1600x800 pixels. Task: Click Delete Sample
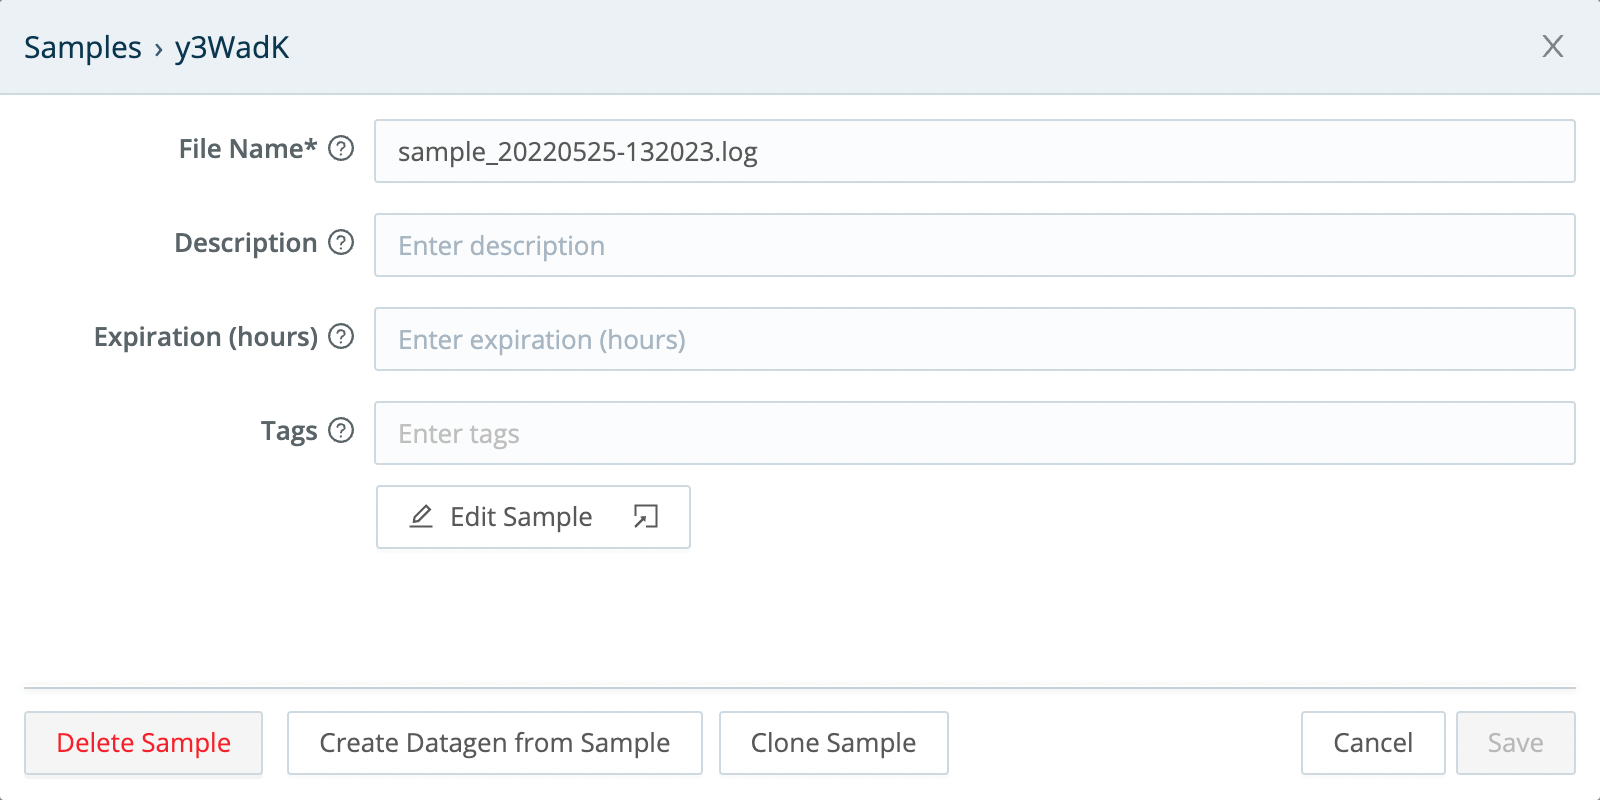143,743
